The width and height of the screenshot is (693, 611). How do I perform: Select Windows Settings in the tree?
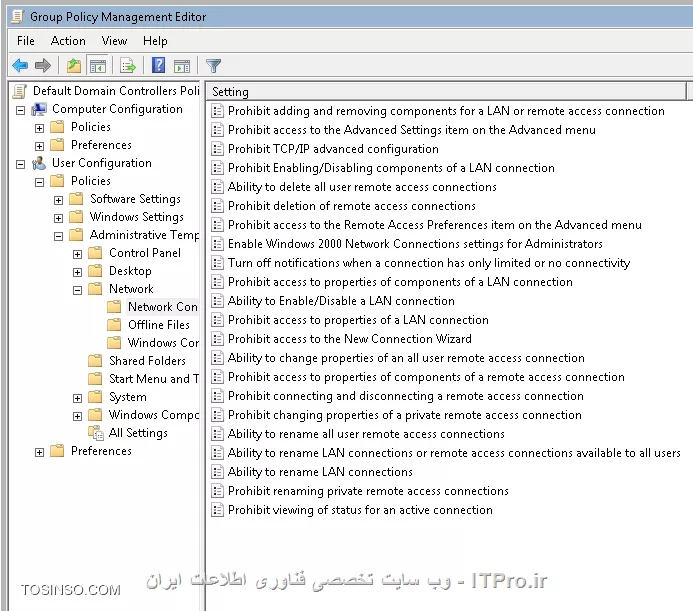point(137,217)
